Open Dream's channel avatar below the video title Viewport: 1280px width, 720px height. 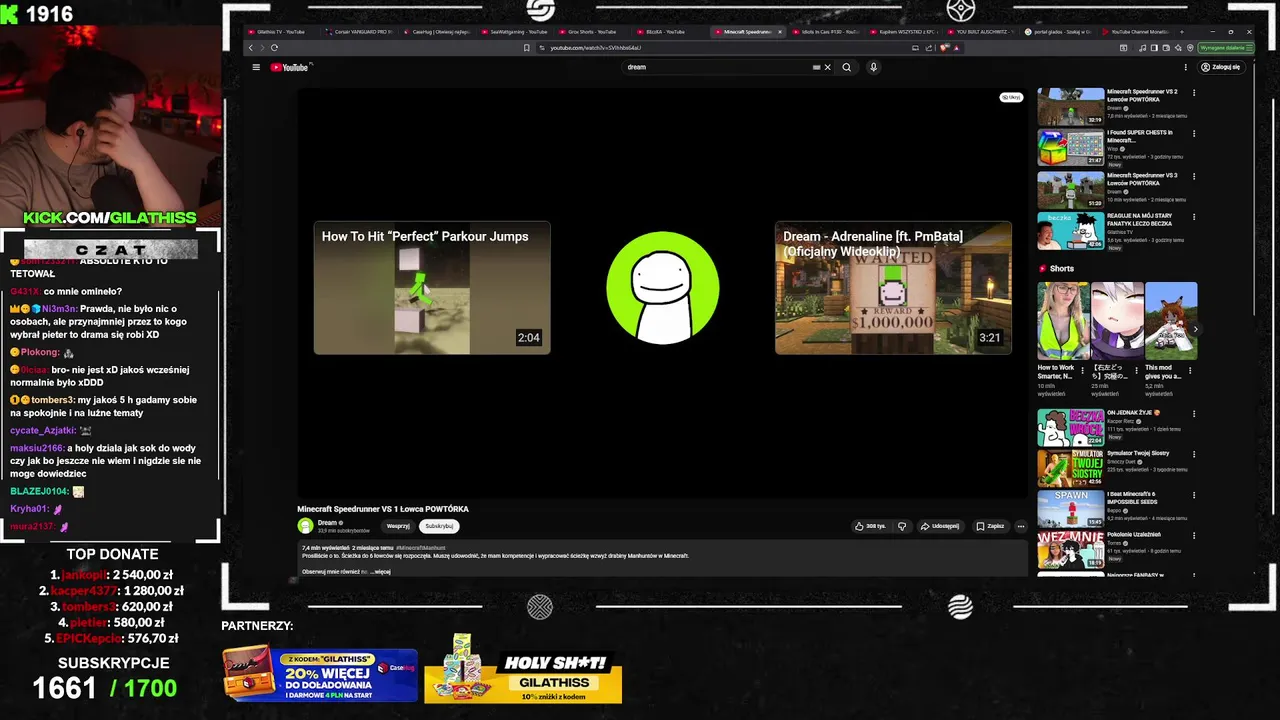coord(305,525)
